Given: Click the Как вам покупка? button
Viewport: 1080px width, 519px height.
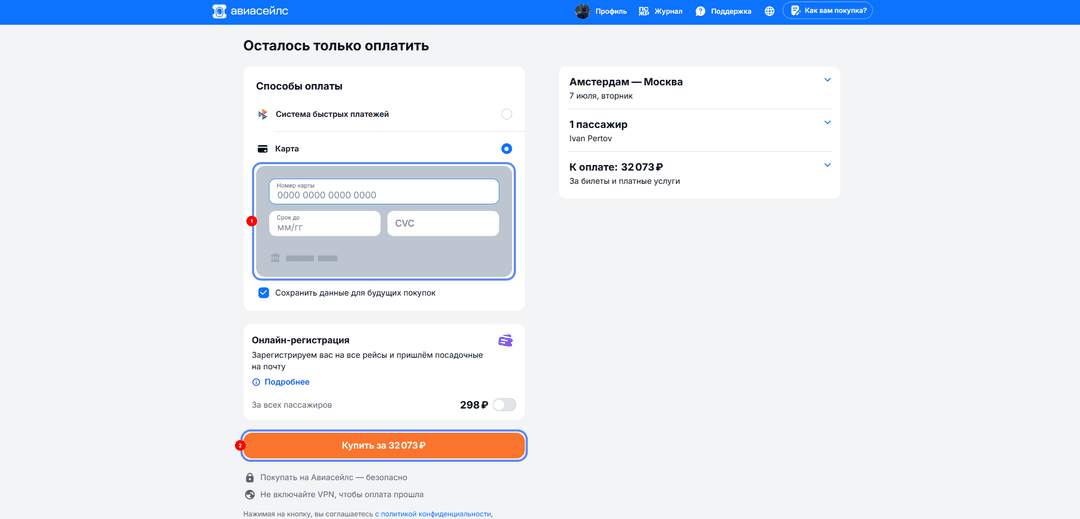Looking at the screenshot, I should tap(827, 11).
